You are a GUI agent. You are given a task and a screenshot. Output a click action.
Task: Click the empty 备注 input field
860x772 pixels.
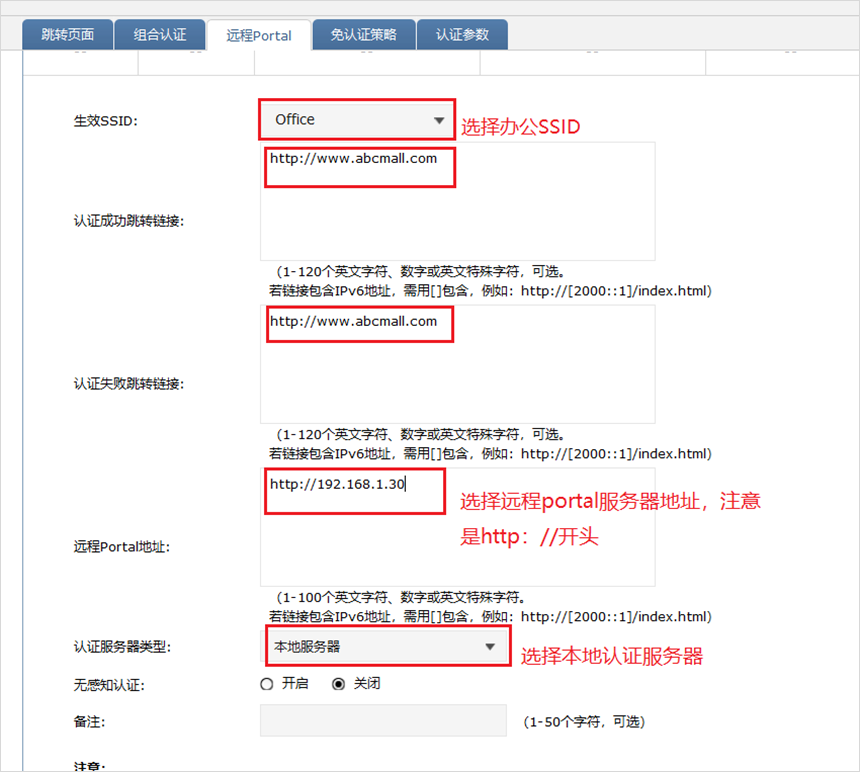pyautogui.click(x=383, y=720)
